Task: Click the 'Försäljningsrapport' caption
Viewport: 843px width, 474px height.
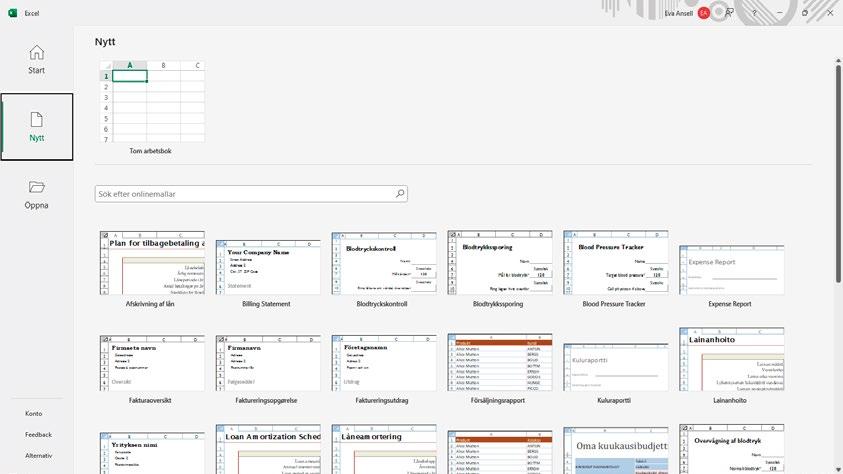Action: click(x=498, y=400)
